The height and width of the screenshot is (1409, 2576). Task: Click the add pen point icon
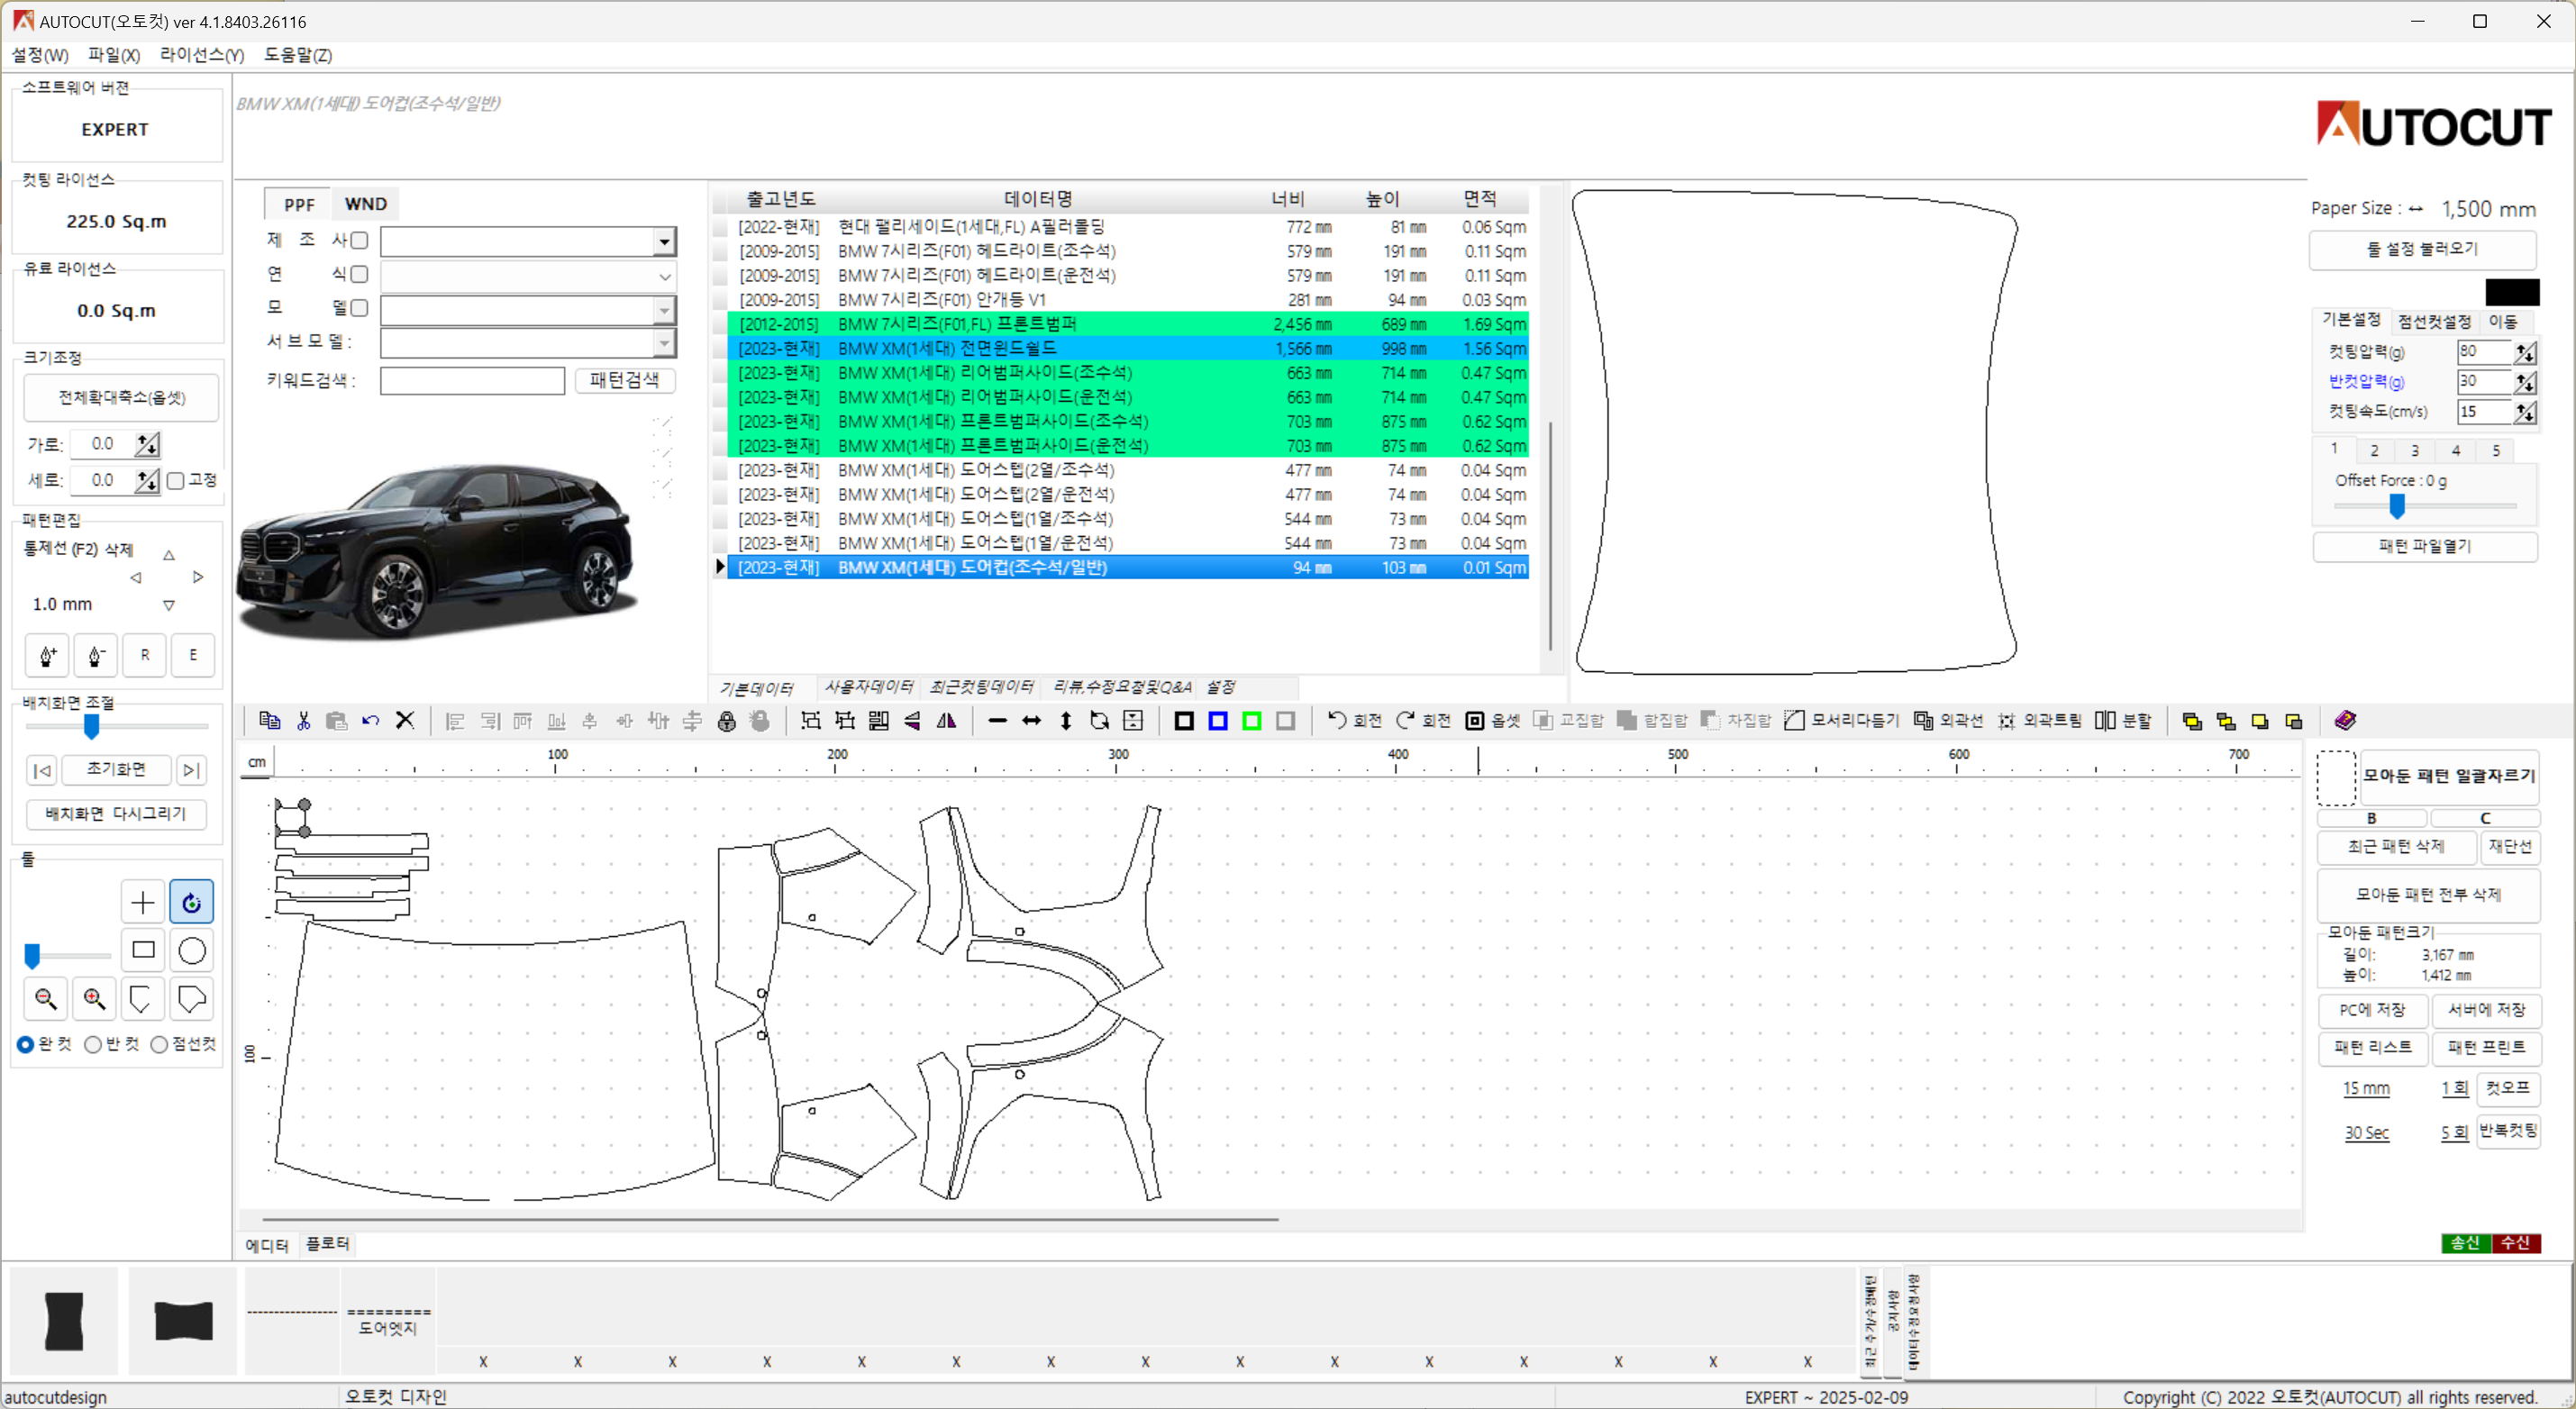point(47,656)
